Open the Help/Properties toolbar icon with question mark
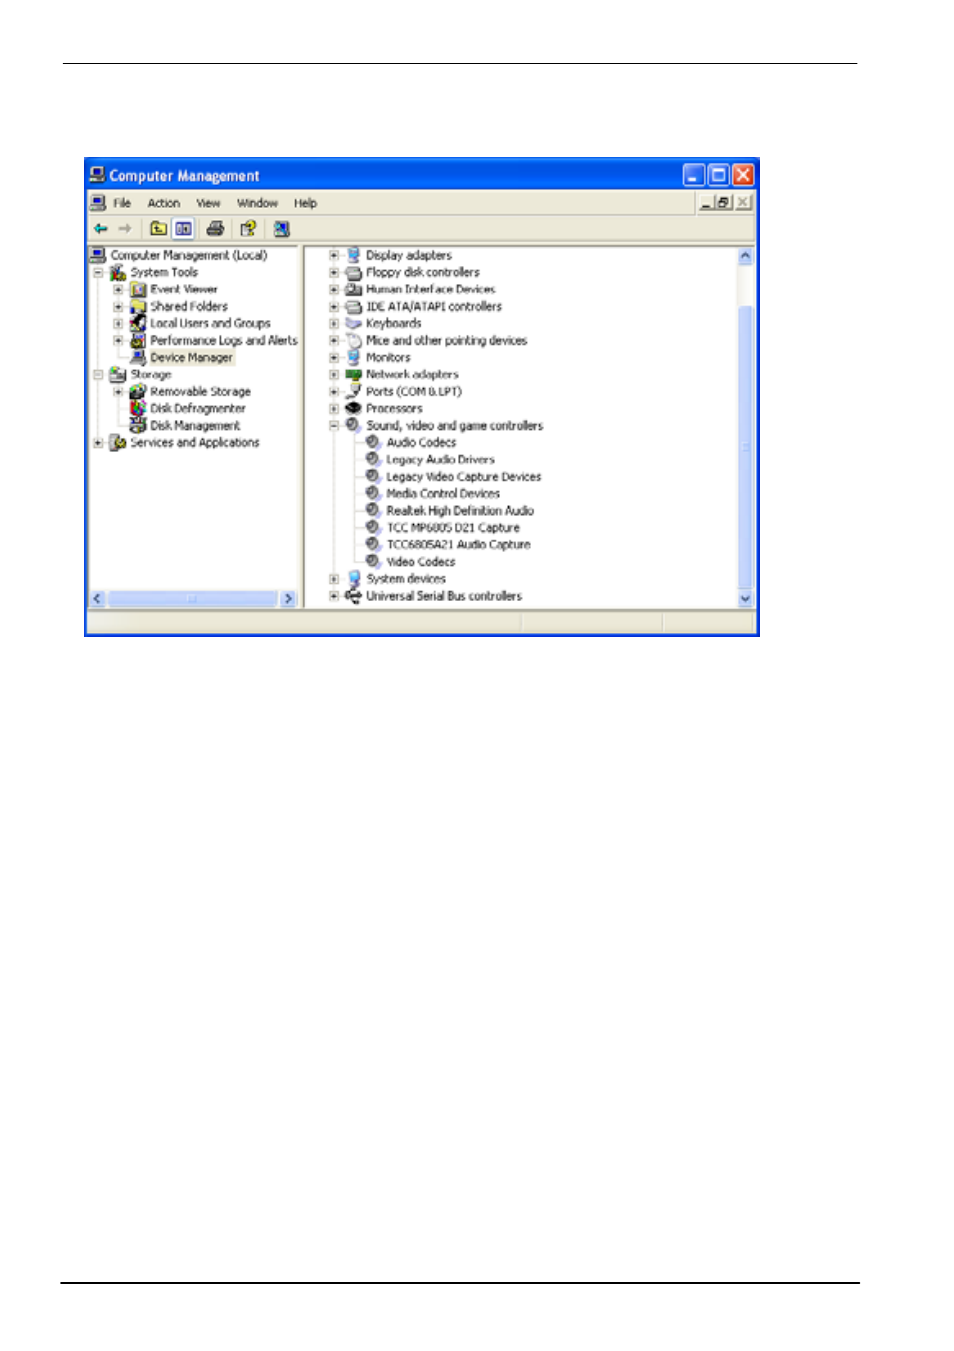Viewport: 954px width, 1351px height. coord(247,229)
